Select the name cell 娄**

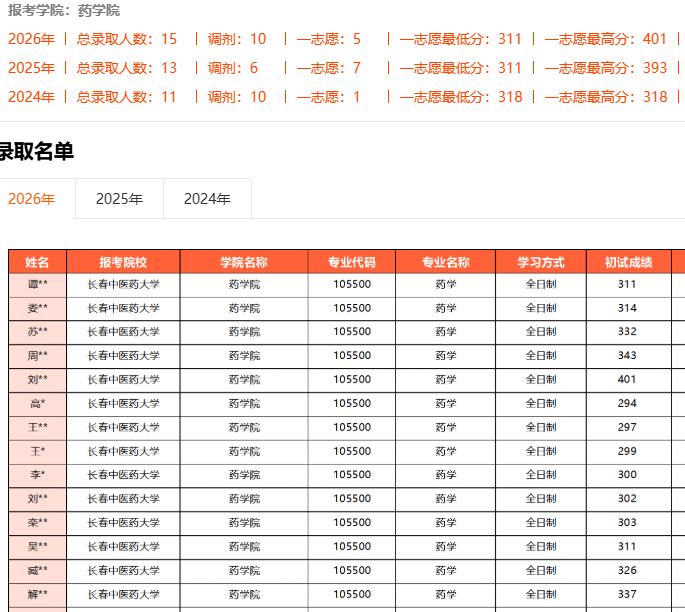pos(37,308)
